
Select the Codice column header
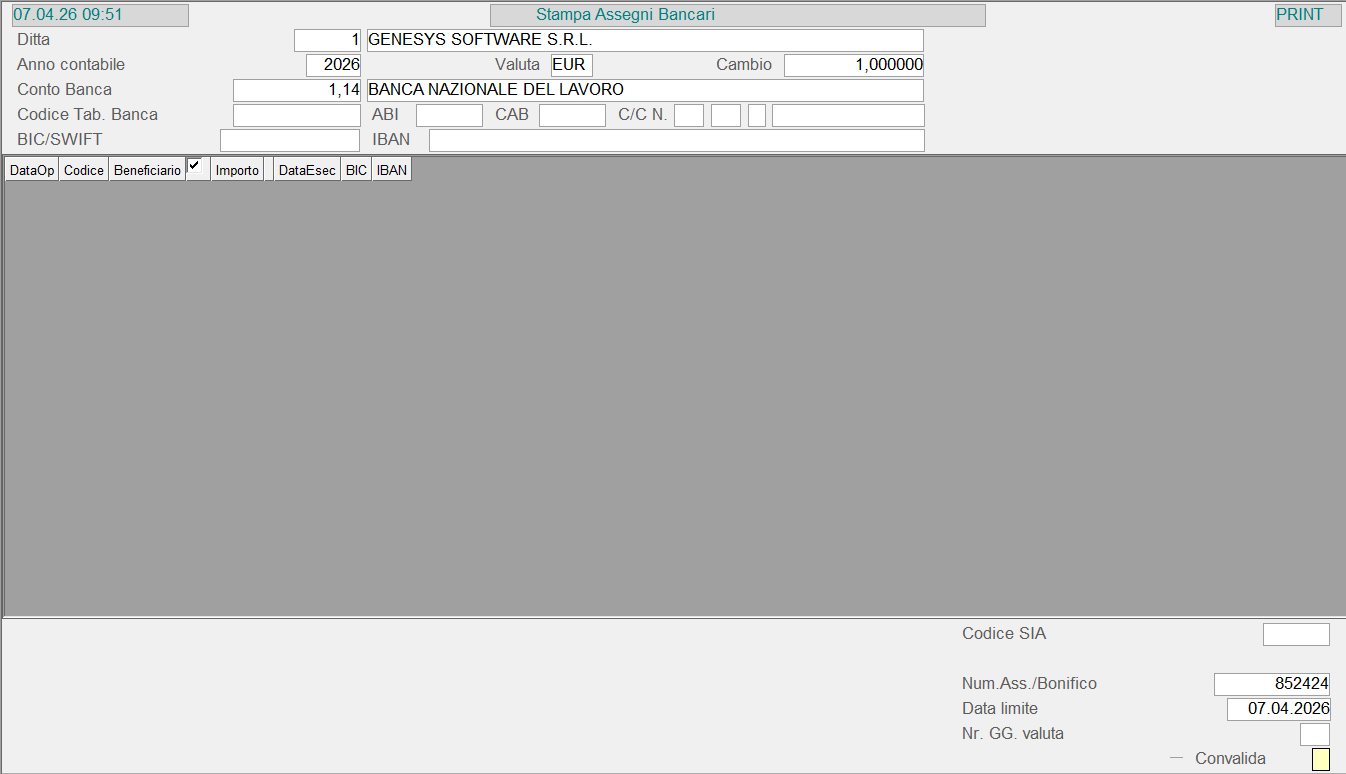(x=84, y=170)
